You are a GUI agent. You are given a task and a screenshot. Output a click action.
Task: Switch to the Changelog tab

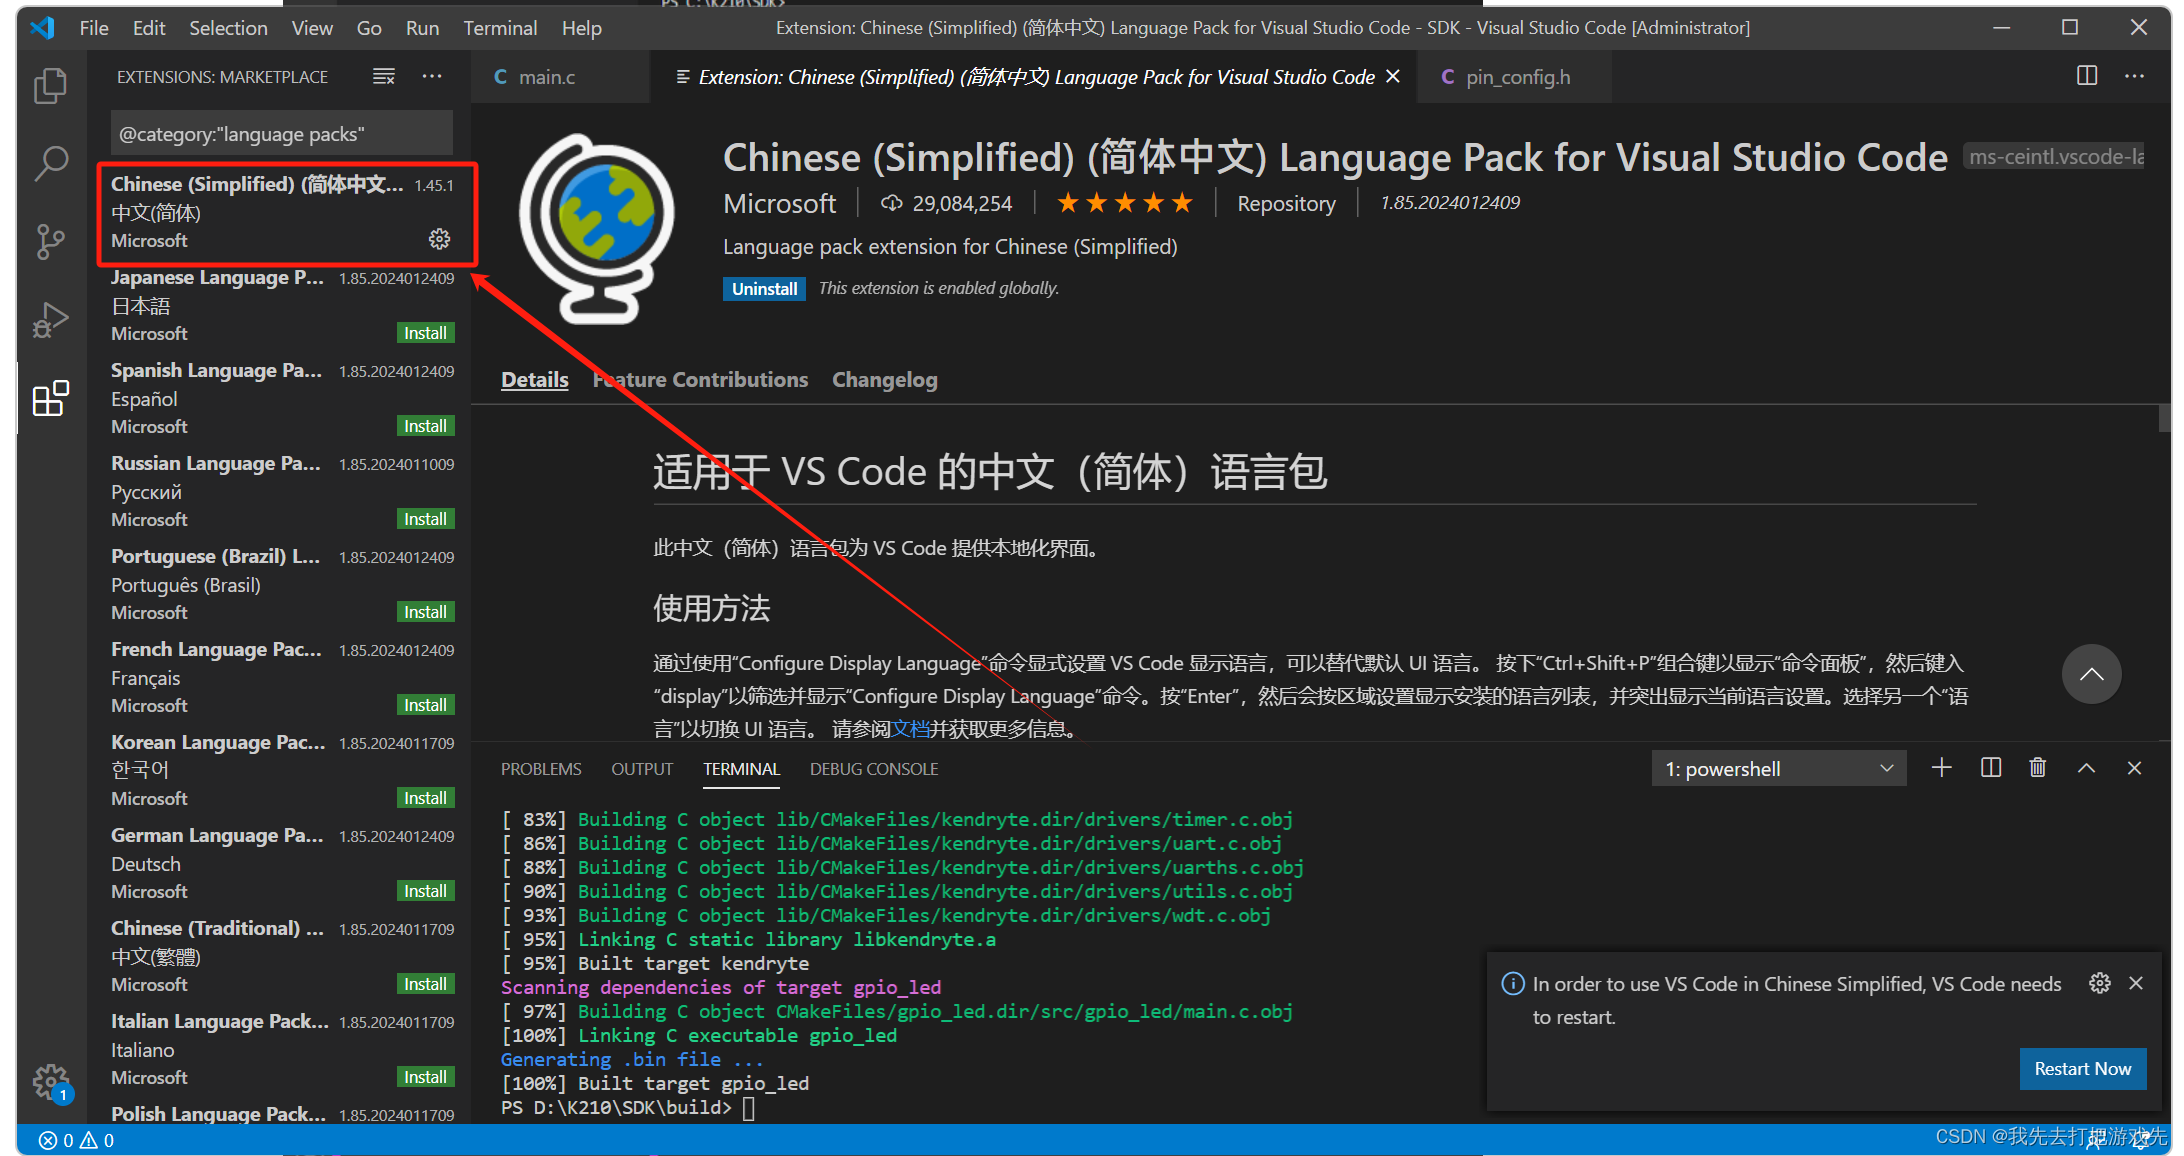(x=884, y=380)
